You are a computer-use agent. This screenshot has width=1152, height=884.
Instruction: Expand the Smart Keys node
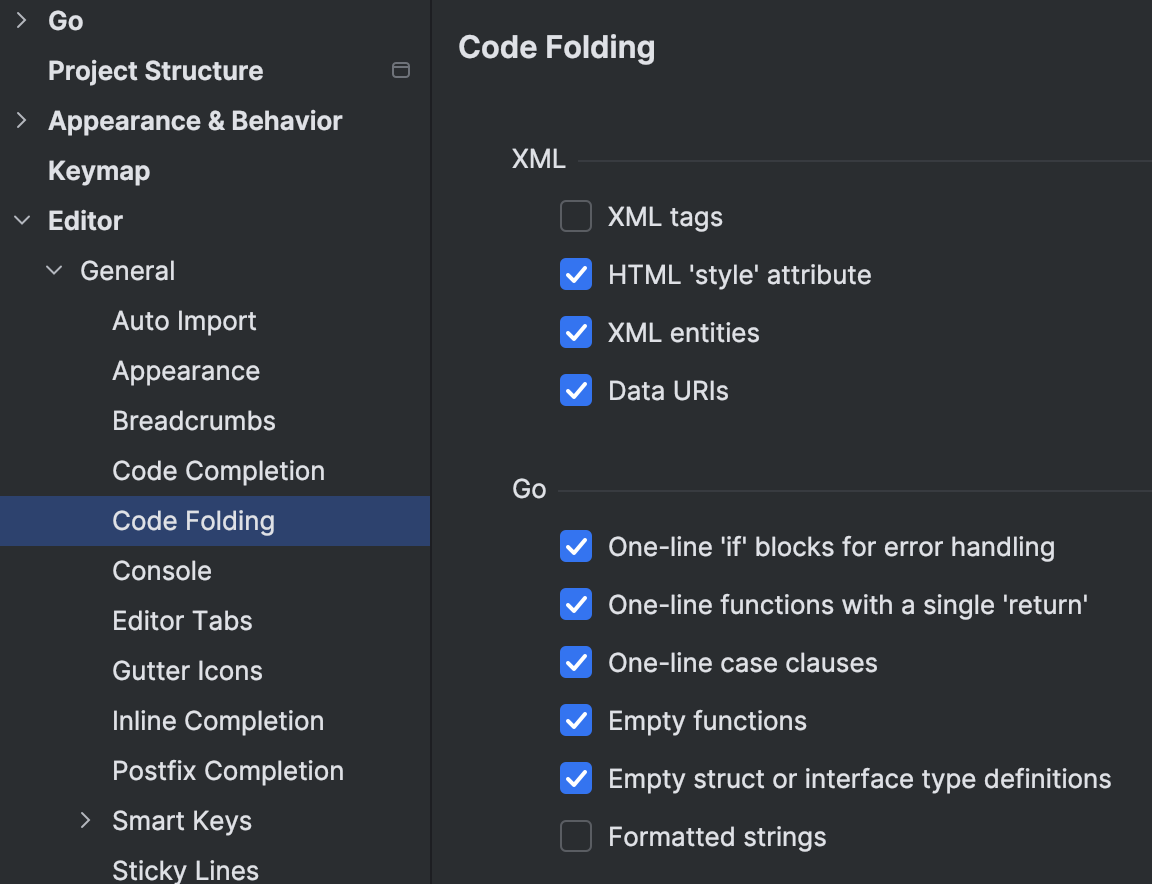click(x=86, y=821)
